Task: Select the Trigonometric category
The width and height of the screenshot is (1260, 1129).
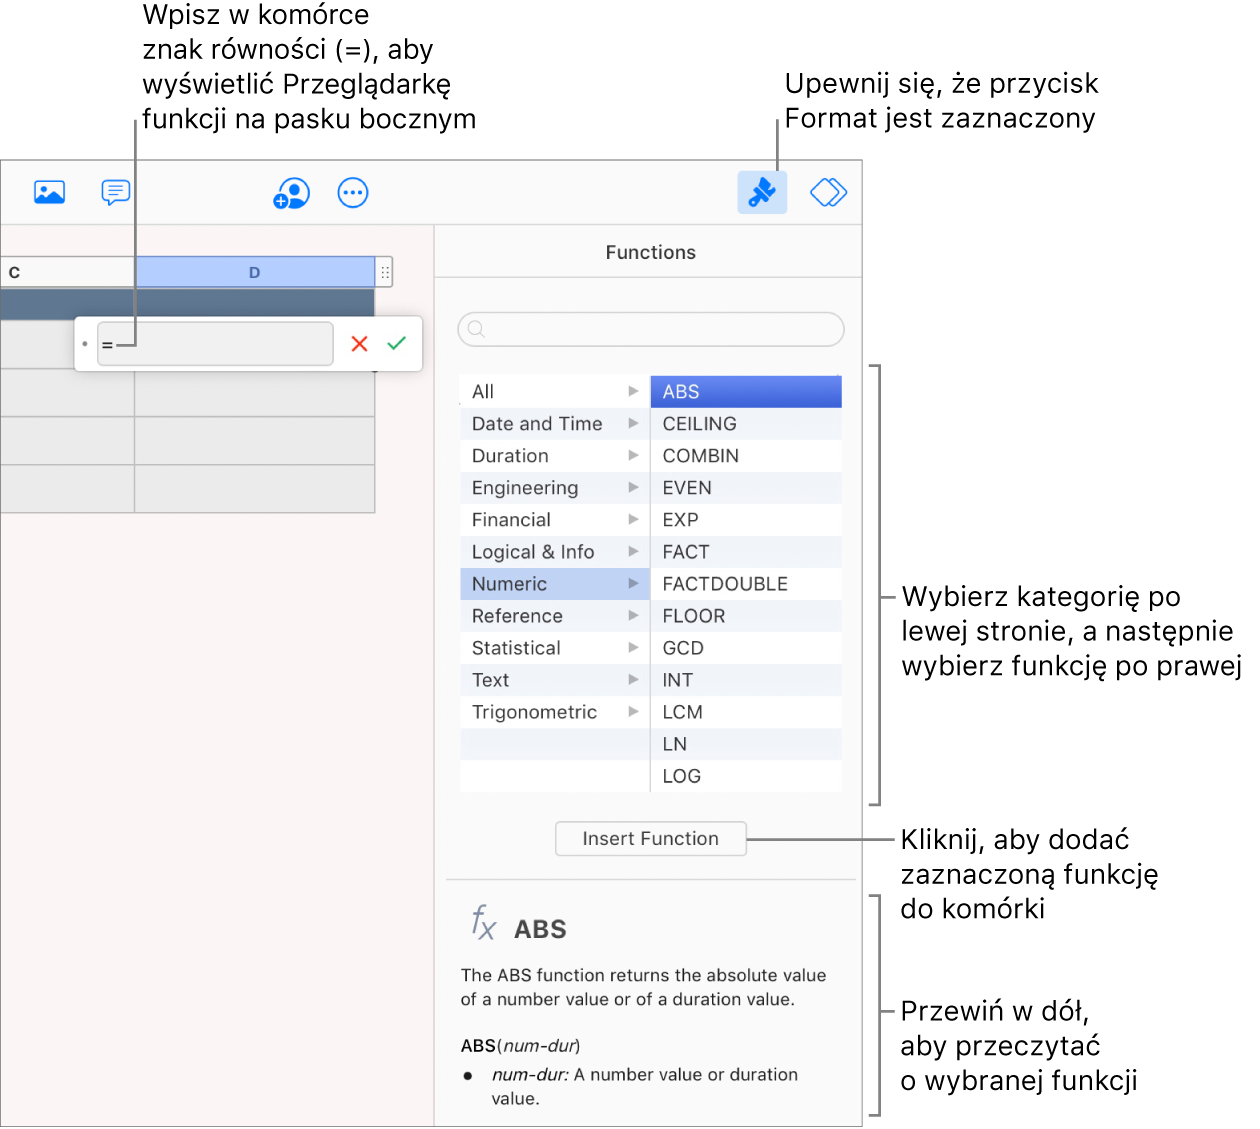Action: click(x=555, y=712)
